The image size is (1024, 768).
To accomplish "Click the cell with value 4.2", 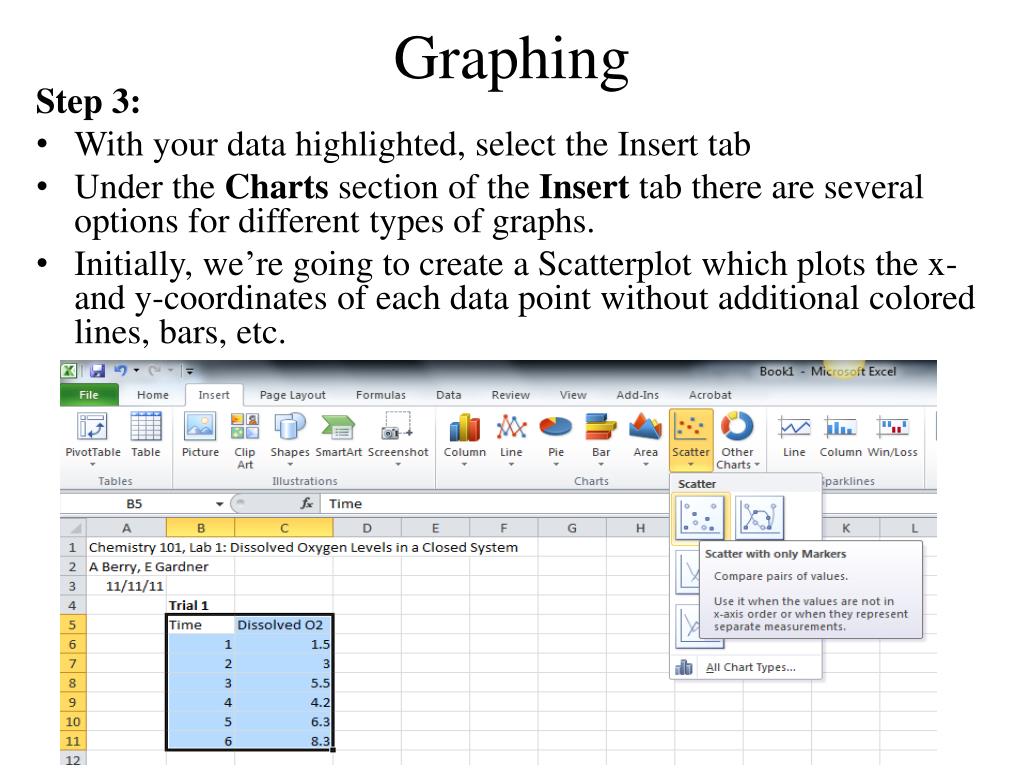I will [x=283, y=703].
